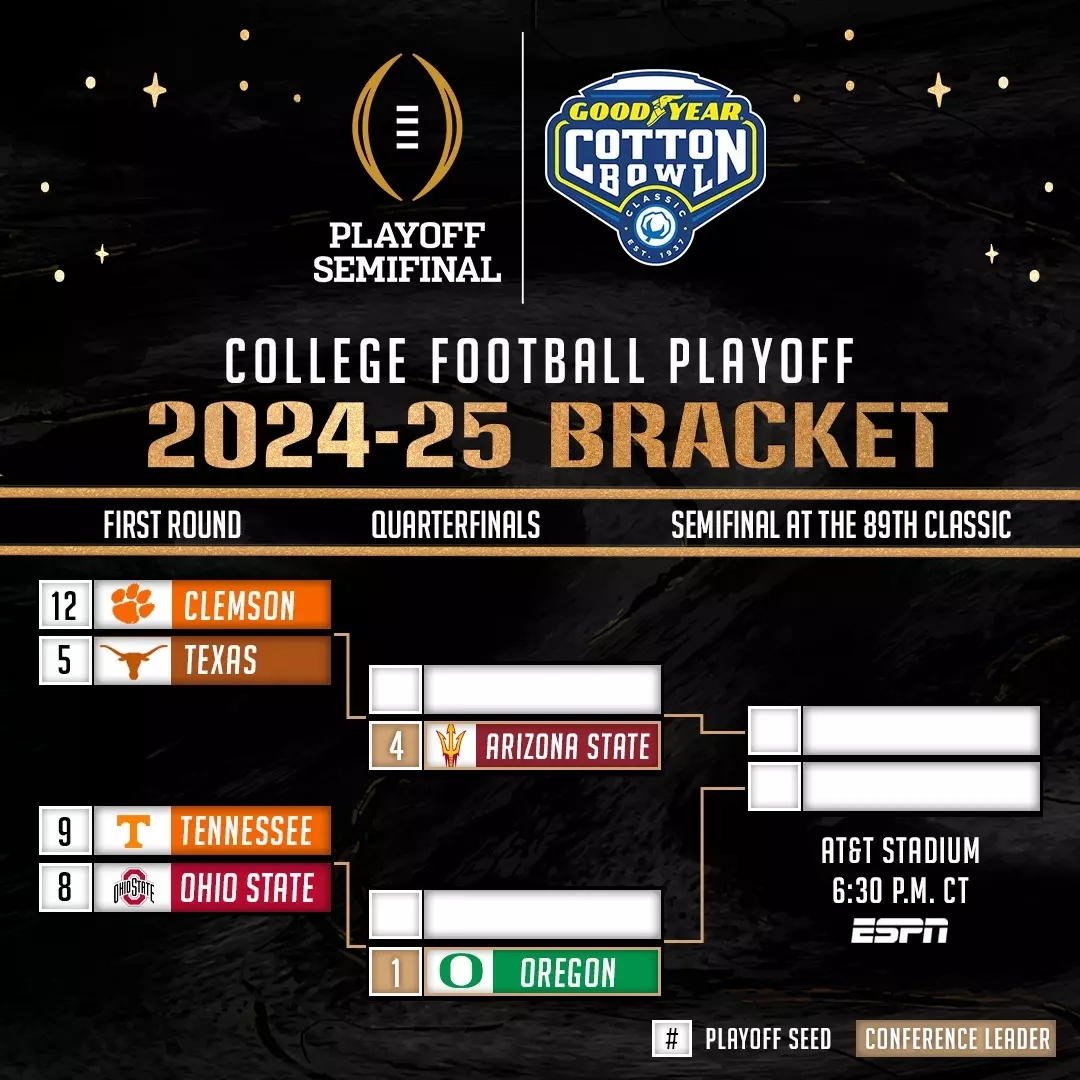Click the empty quarterfinal slot above Oregon
The image size is (1080, 1080).
click(541, 915)
